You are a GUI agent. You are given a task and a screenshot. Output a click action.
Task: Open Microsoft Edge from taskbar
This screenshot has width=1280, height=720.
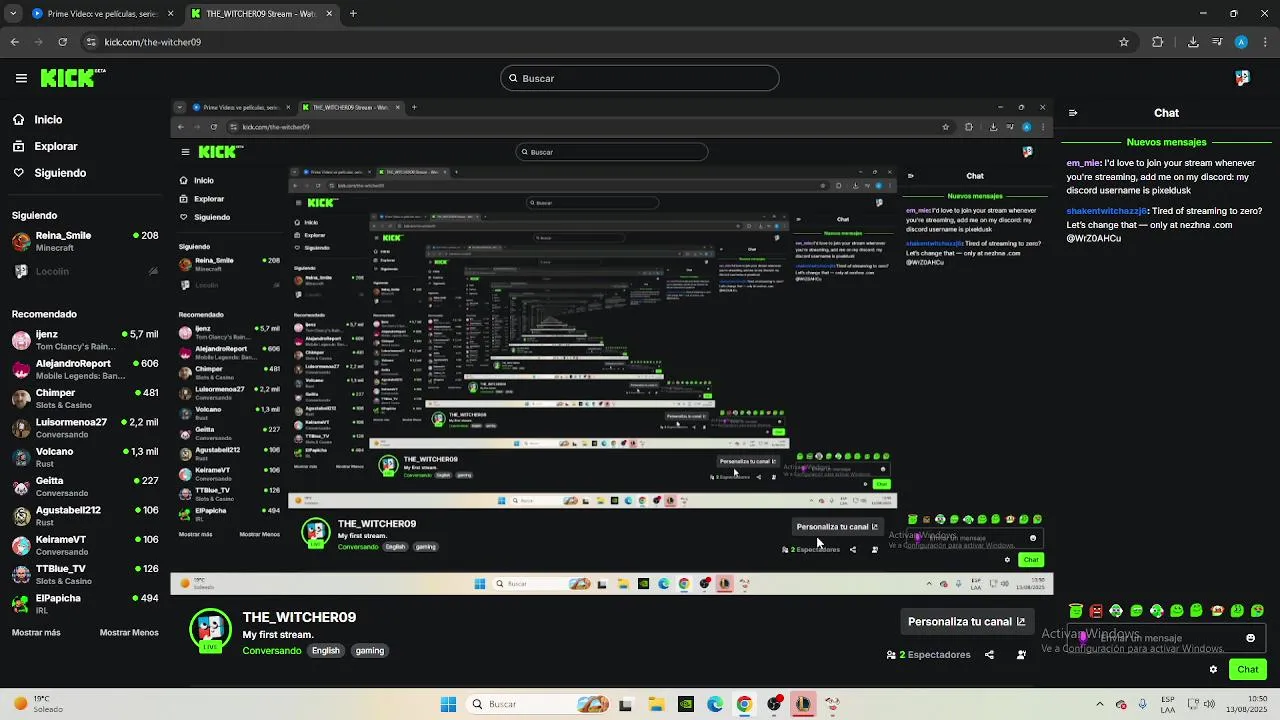715,704
